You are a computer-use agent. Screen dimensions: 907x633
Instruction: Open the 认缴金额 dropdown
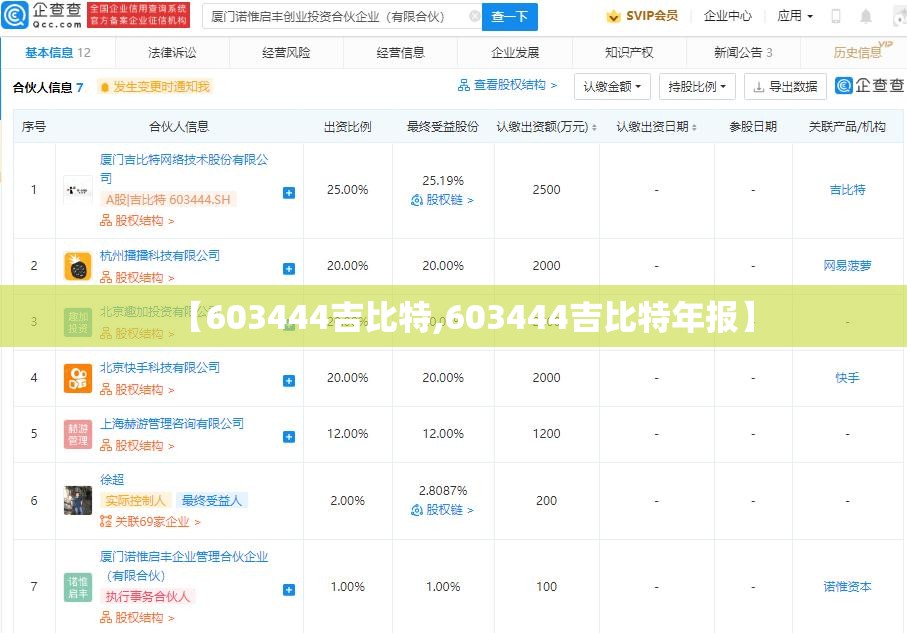[x=612, y=87]
